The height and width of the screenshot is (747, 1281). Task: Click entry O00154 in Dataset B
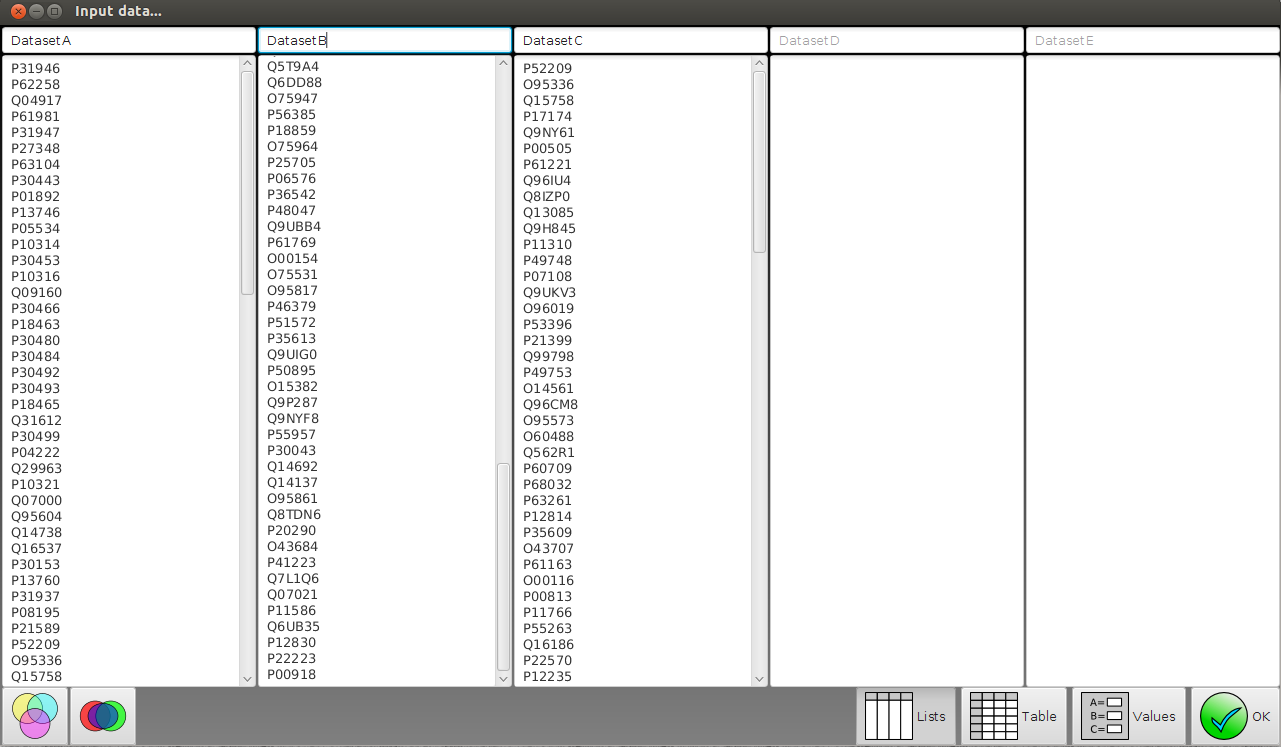coord(293,258)
